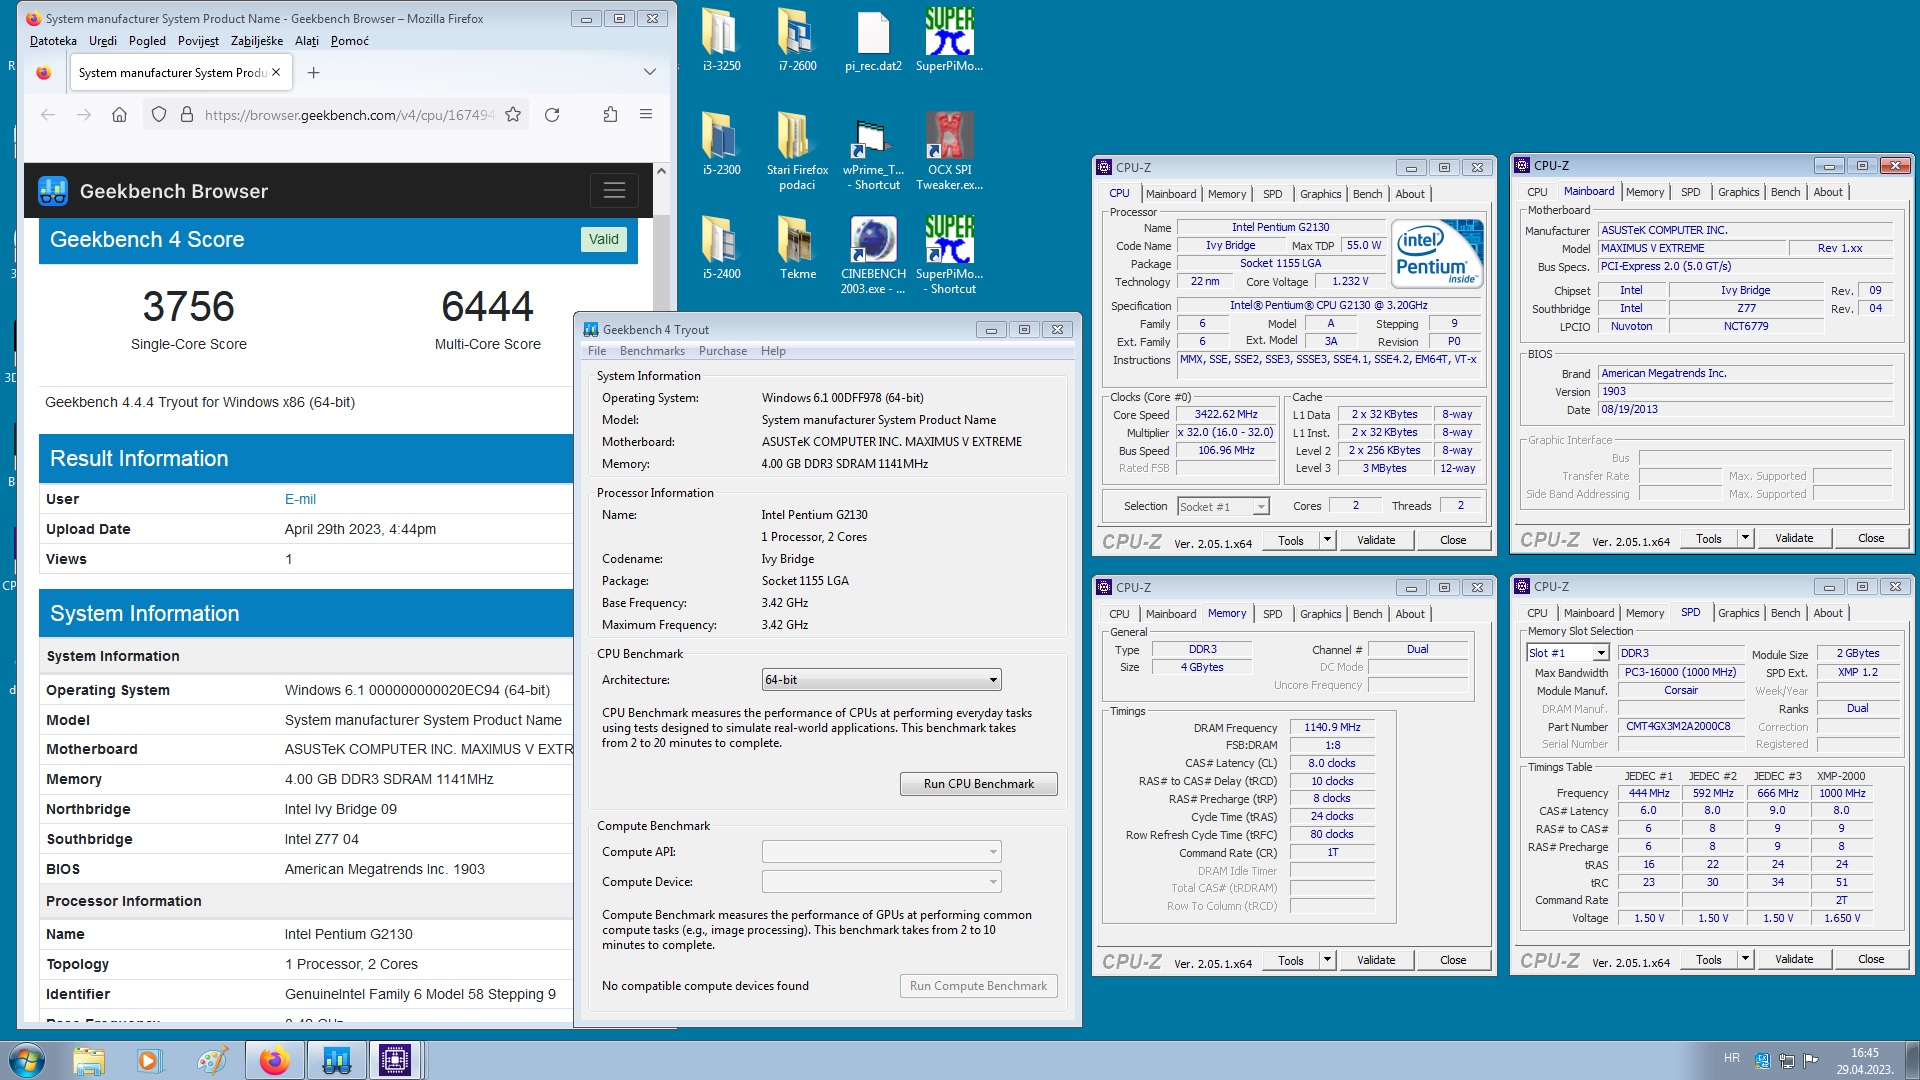This screenshot has height=1080, width=1920.
Task: Open the Windows Start menu
Action: pos(27,1060)
